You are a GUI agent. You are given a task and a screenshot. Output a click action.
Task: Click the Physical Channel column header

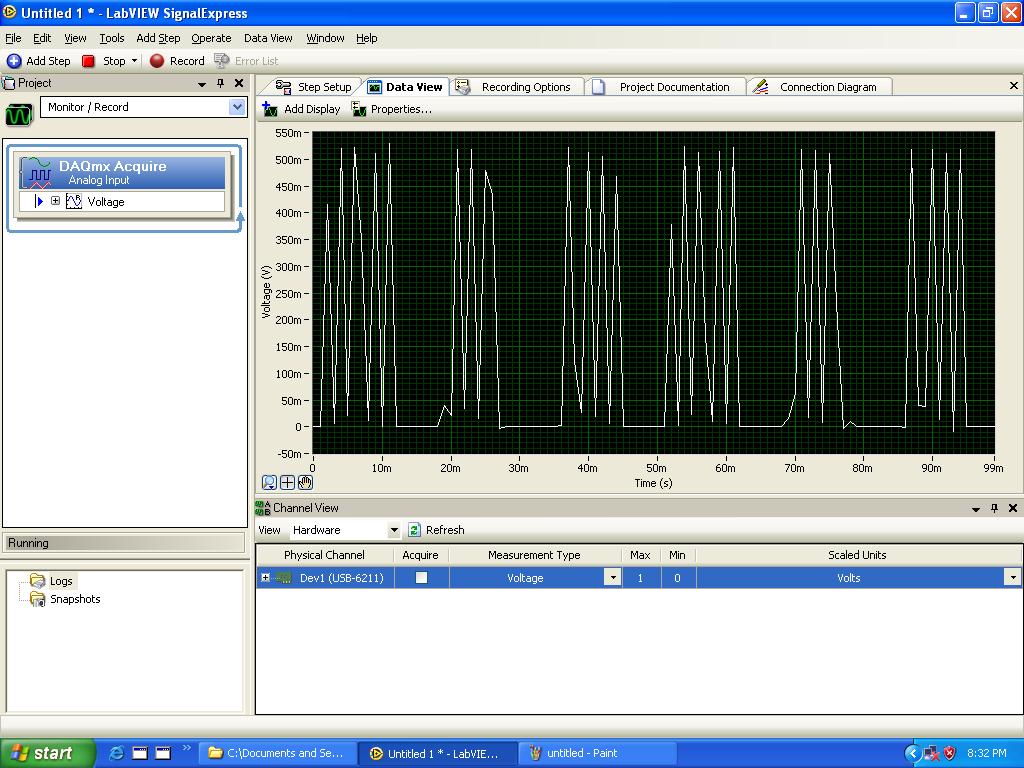pos(324,555)
